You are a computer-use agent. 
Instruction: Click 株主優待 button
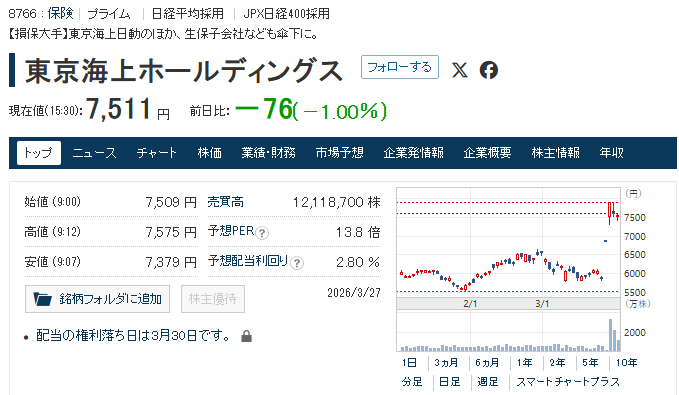(x=213, y=299)
